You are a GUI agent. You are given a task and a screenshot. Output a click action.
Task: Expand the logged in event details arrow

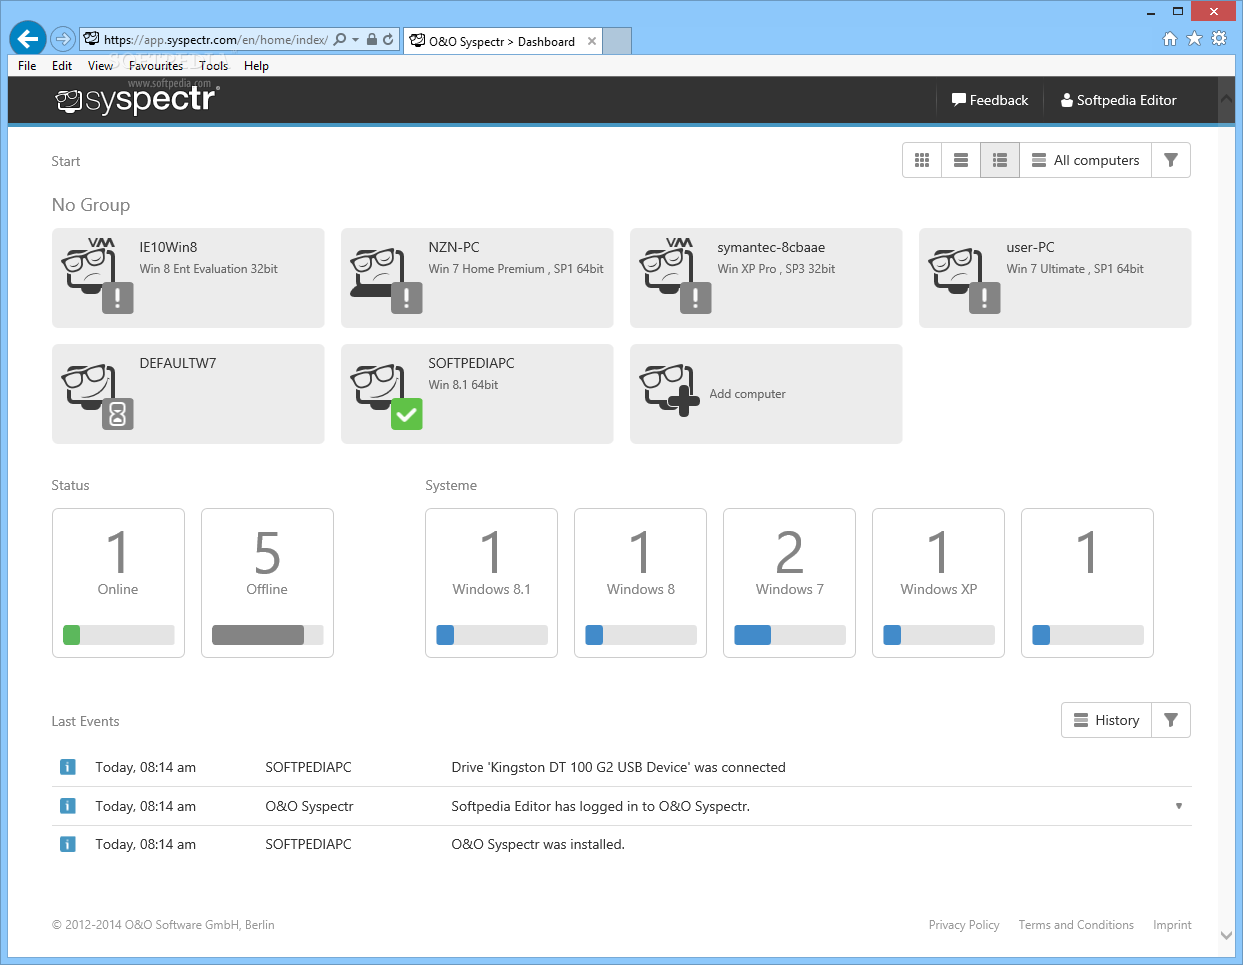tap(1179, 806)
